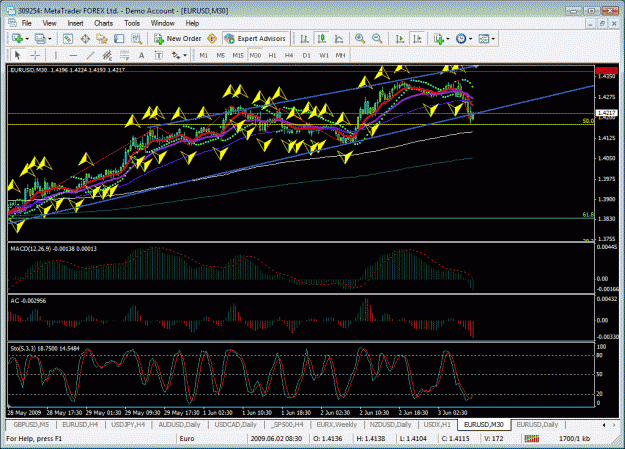The image size is (625, 449).
Task: Switch timeframe to M5
Action: [220, 55]
